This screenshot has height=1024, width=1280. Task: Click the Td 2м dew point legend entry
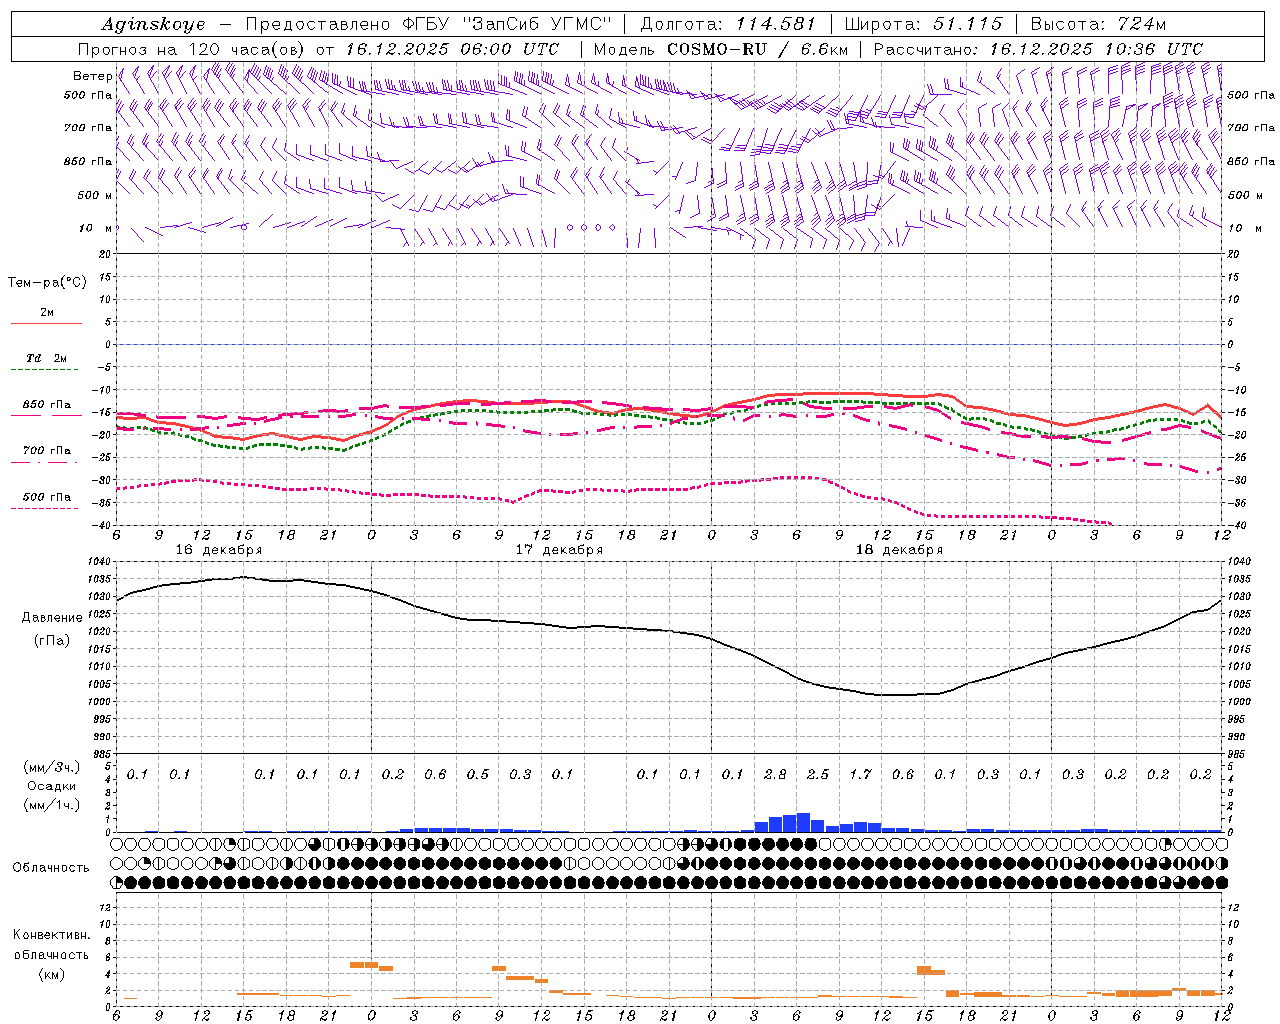coord(47,358)
